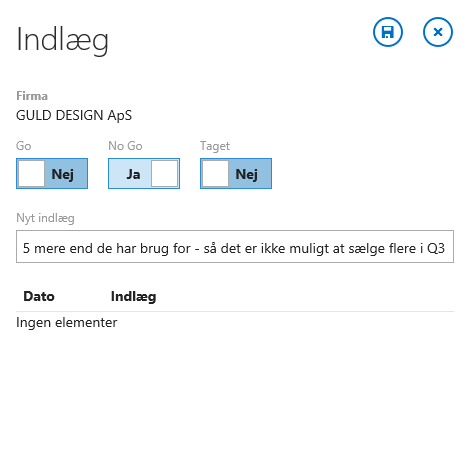
Task: Toggle the Go switch showing Nej
Action: pyautogui.click(x=52, y=173)
